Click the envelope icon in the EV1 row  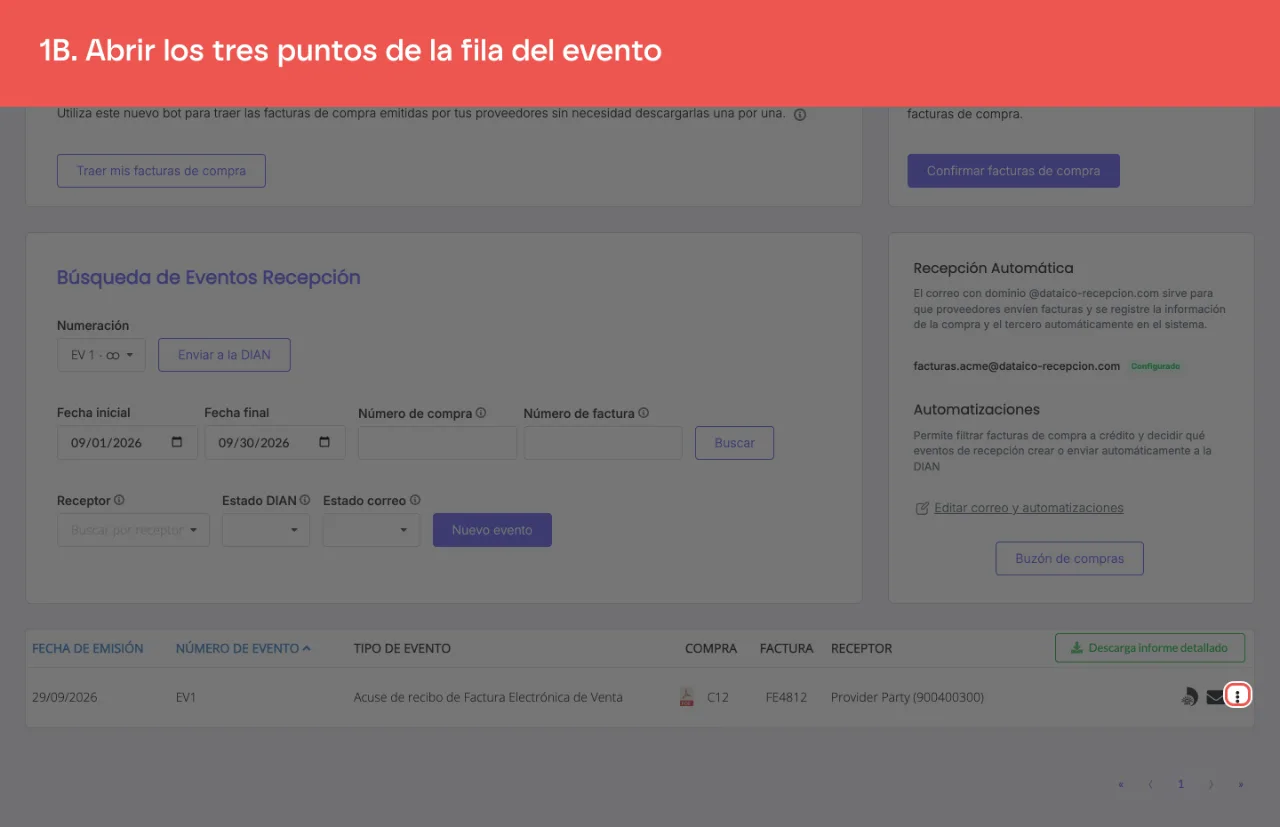(x=1215, y=697)
